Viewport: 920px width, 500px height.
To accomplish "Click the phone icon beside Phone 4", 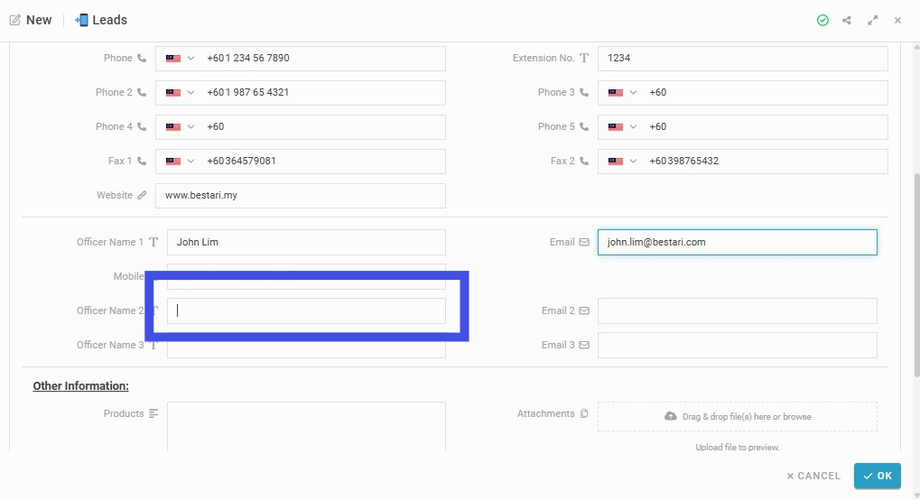I will coord(141,127).
